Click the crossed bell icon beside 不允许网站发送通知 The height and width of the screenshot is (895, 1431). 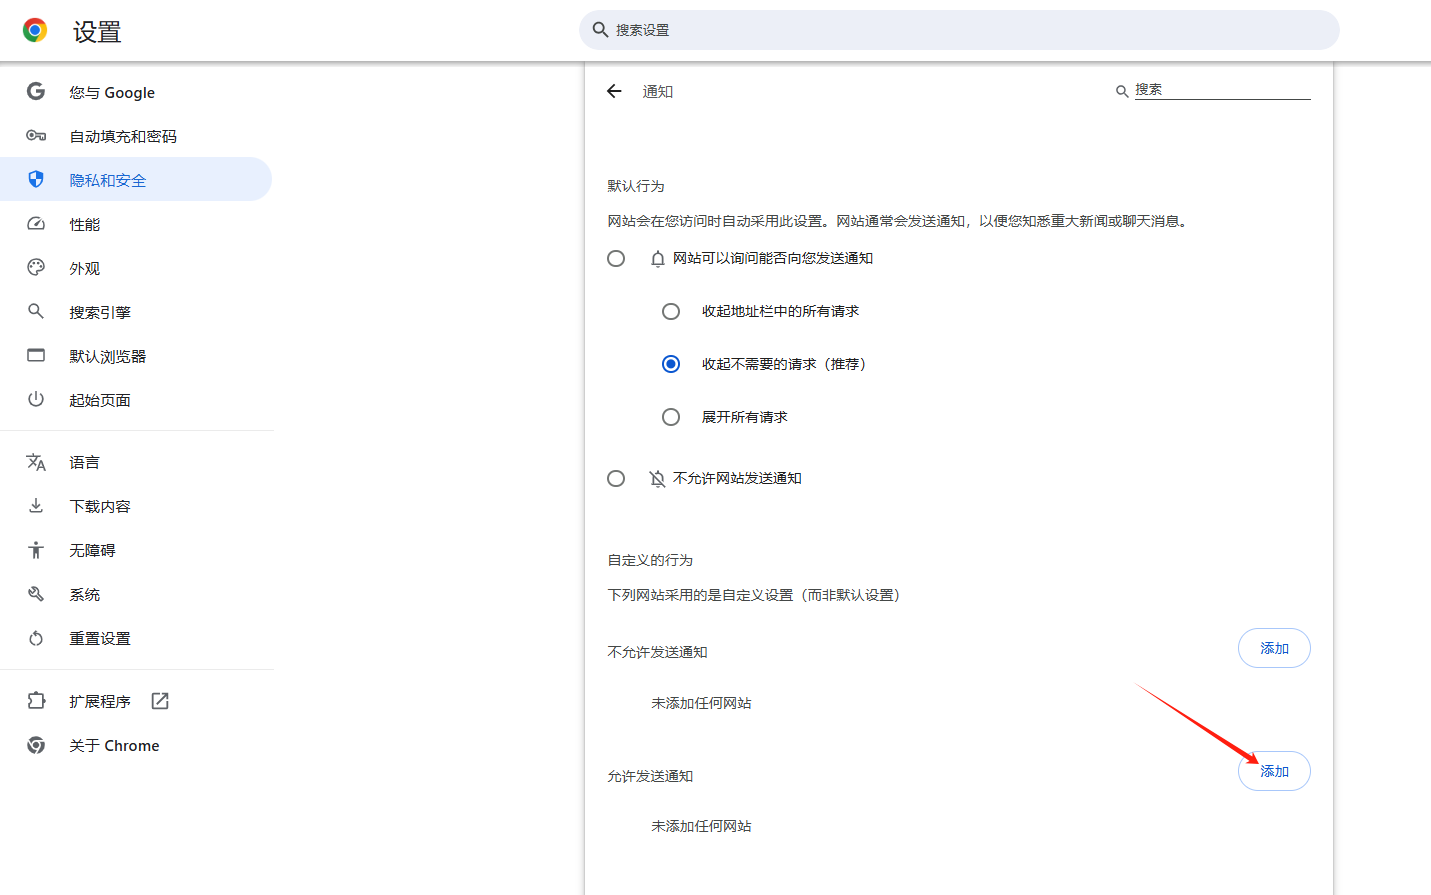click(657, 479)
